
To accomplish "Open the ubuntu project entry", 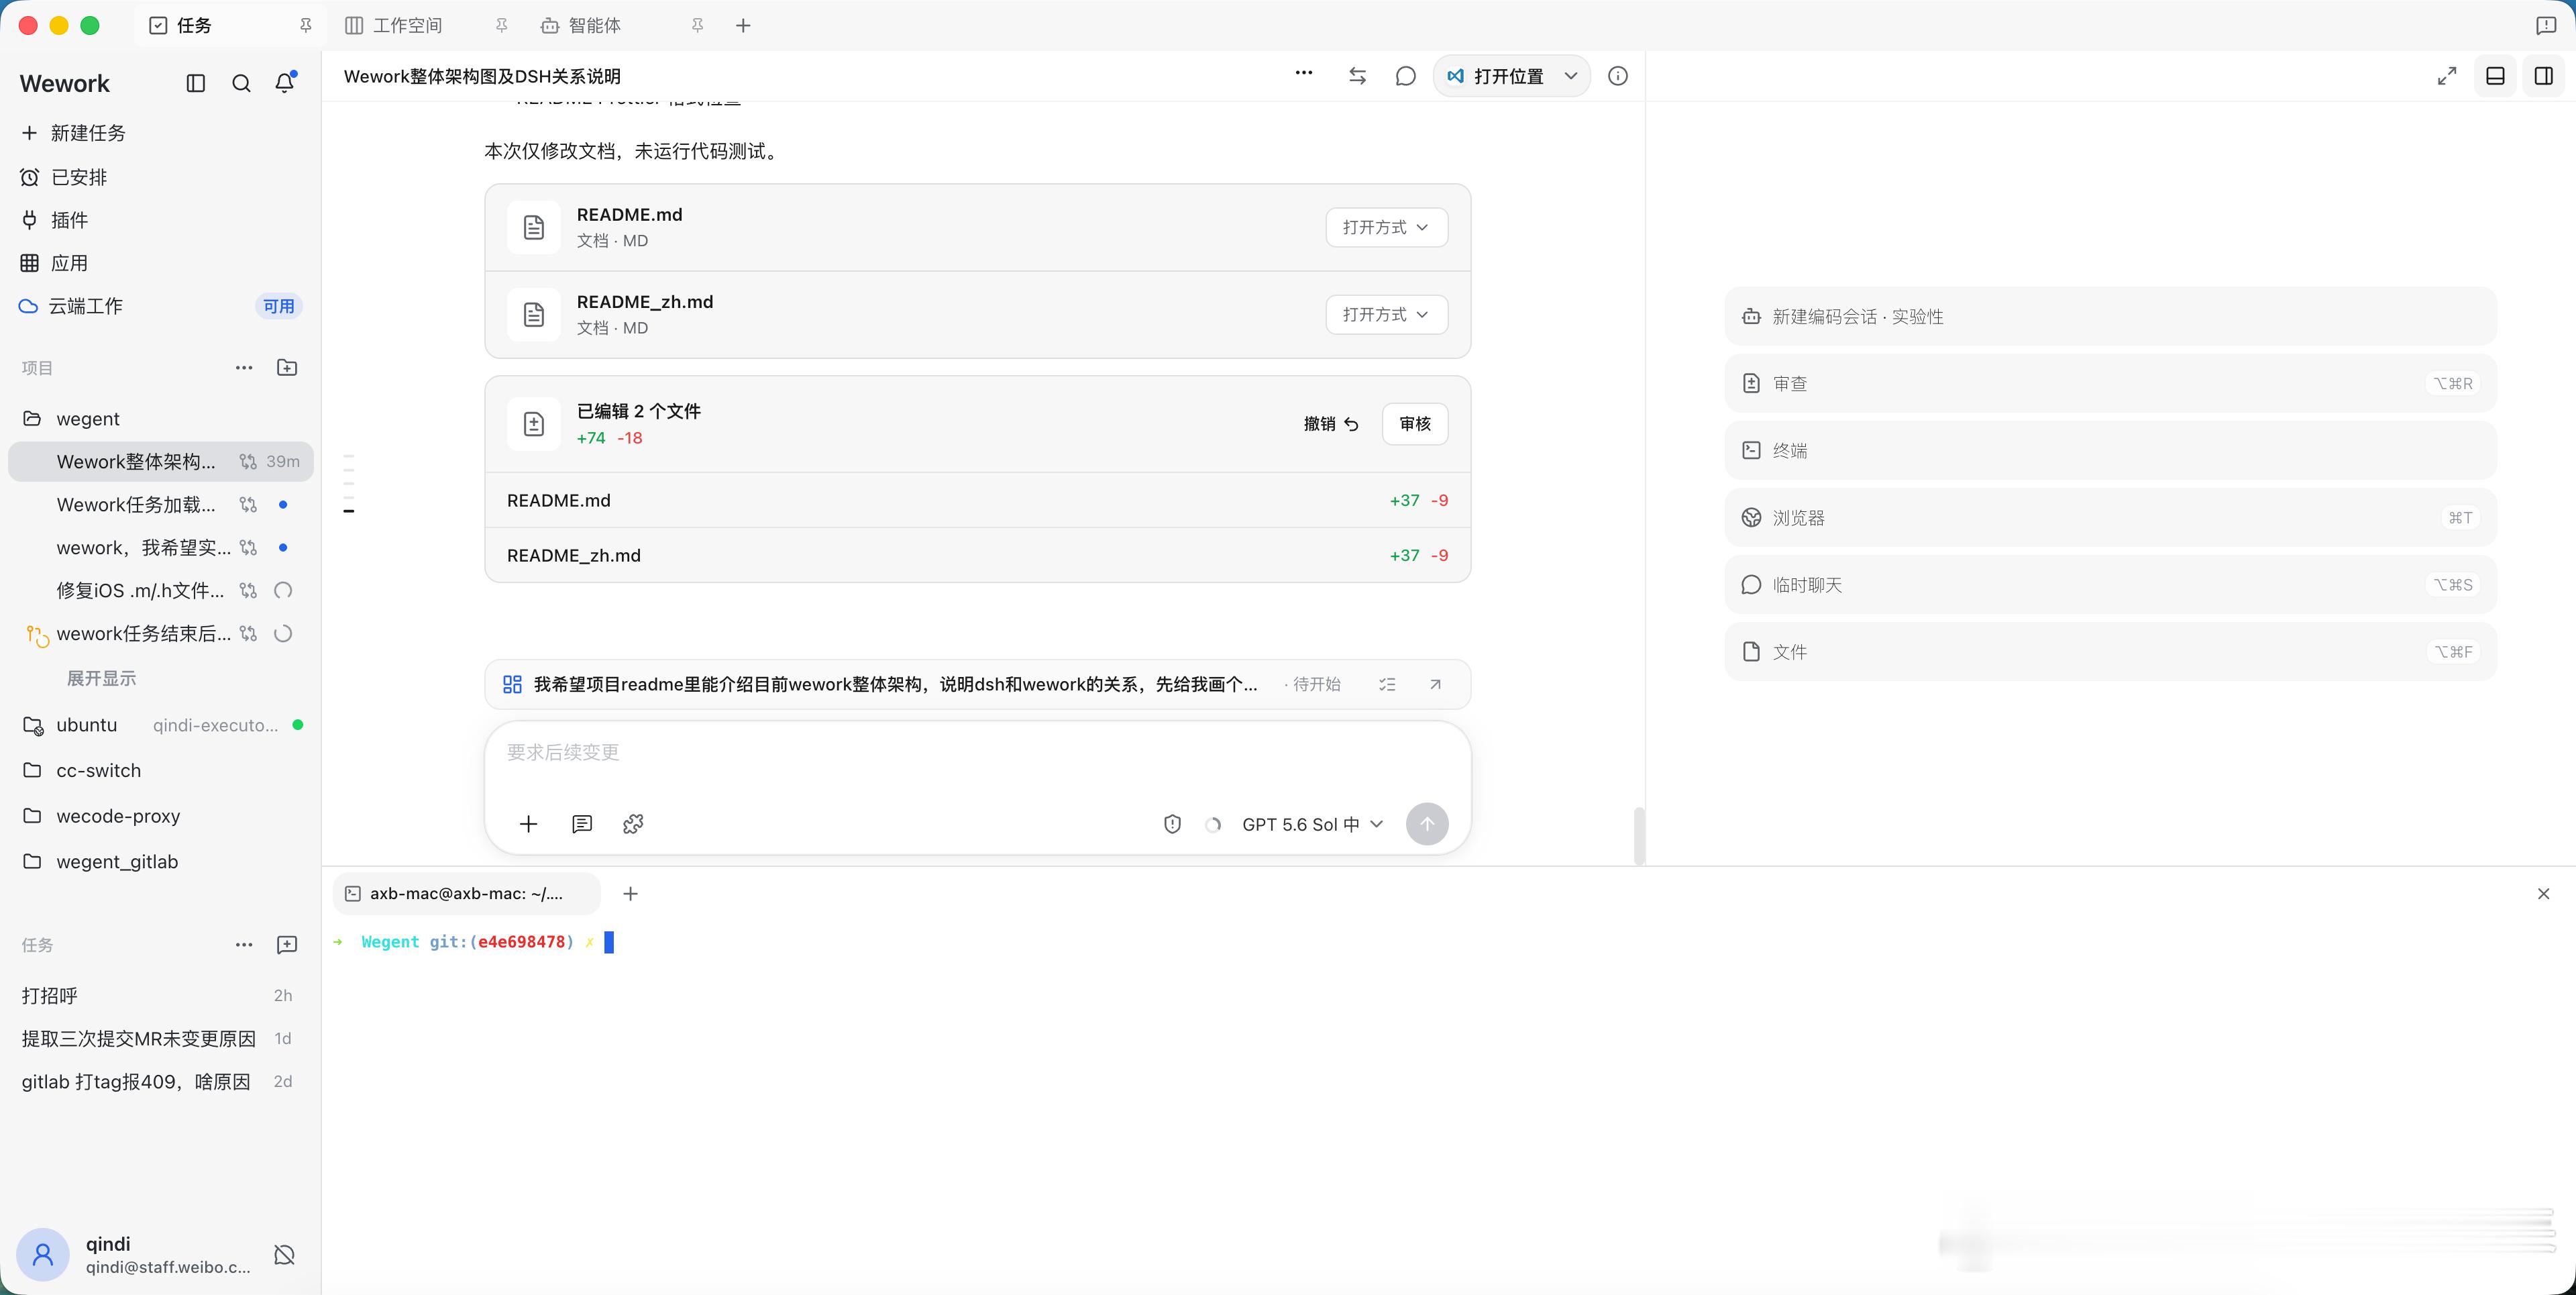I will (160, 725).
